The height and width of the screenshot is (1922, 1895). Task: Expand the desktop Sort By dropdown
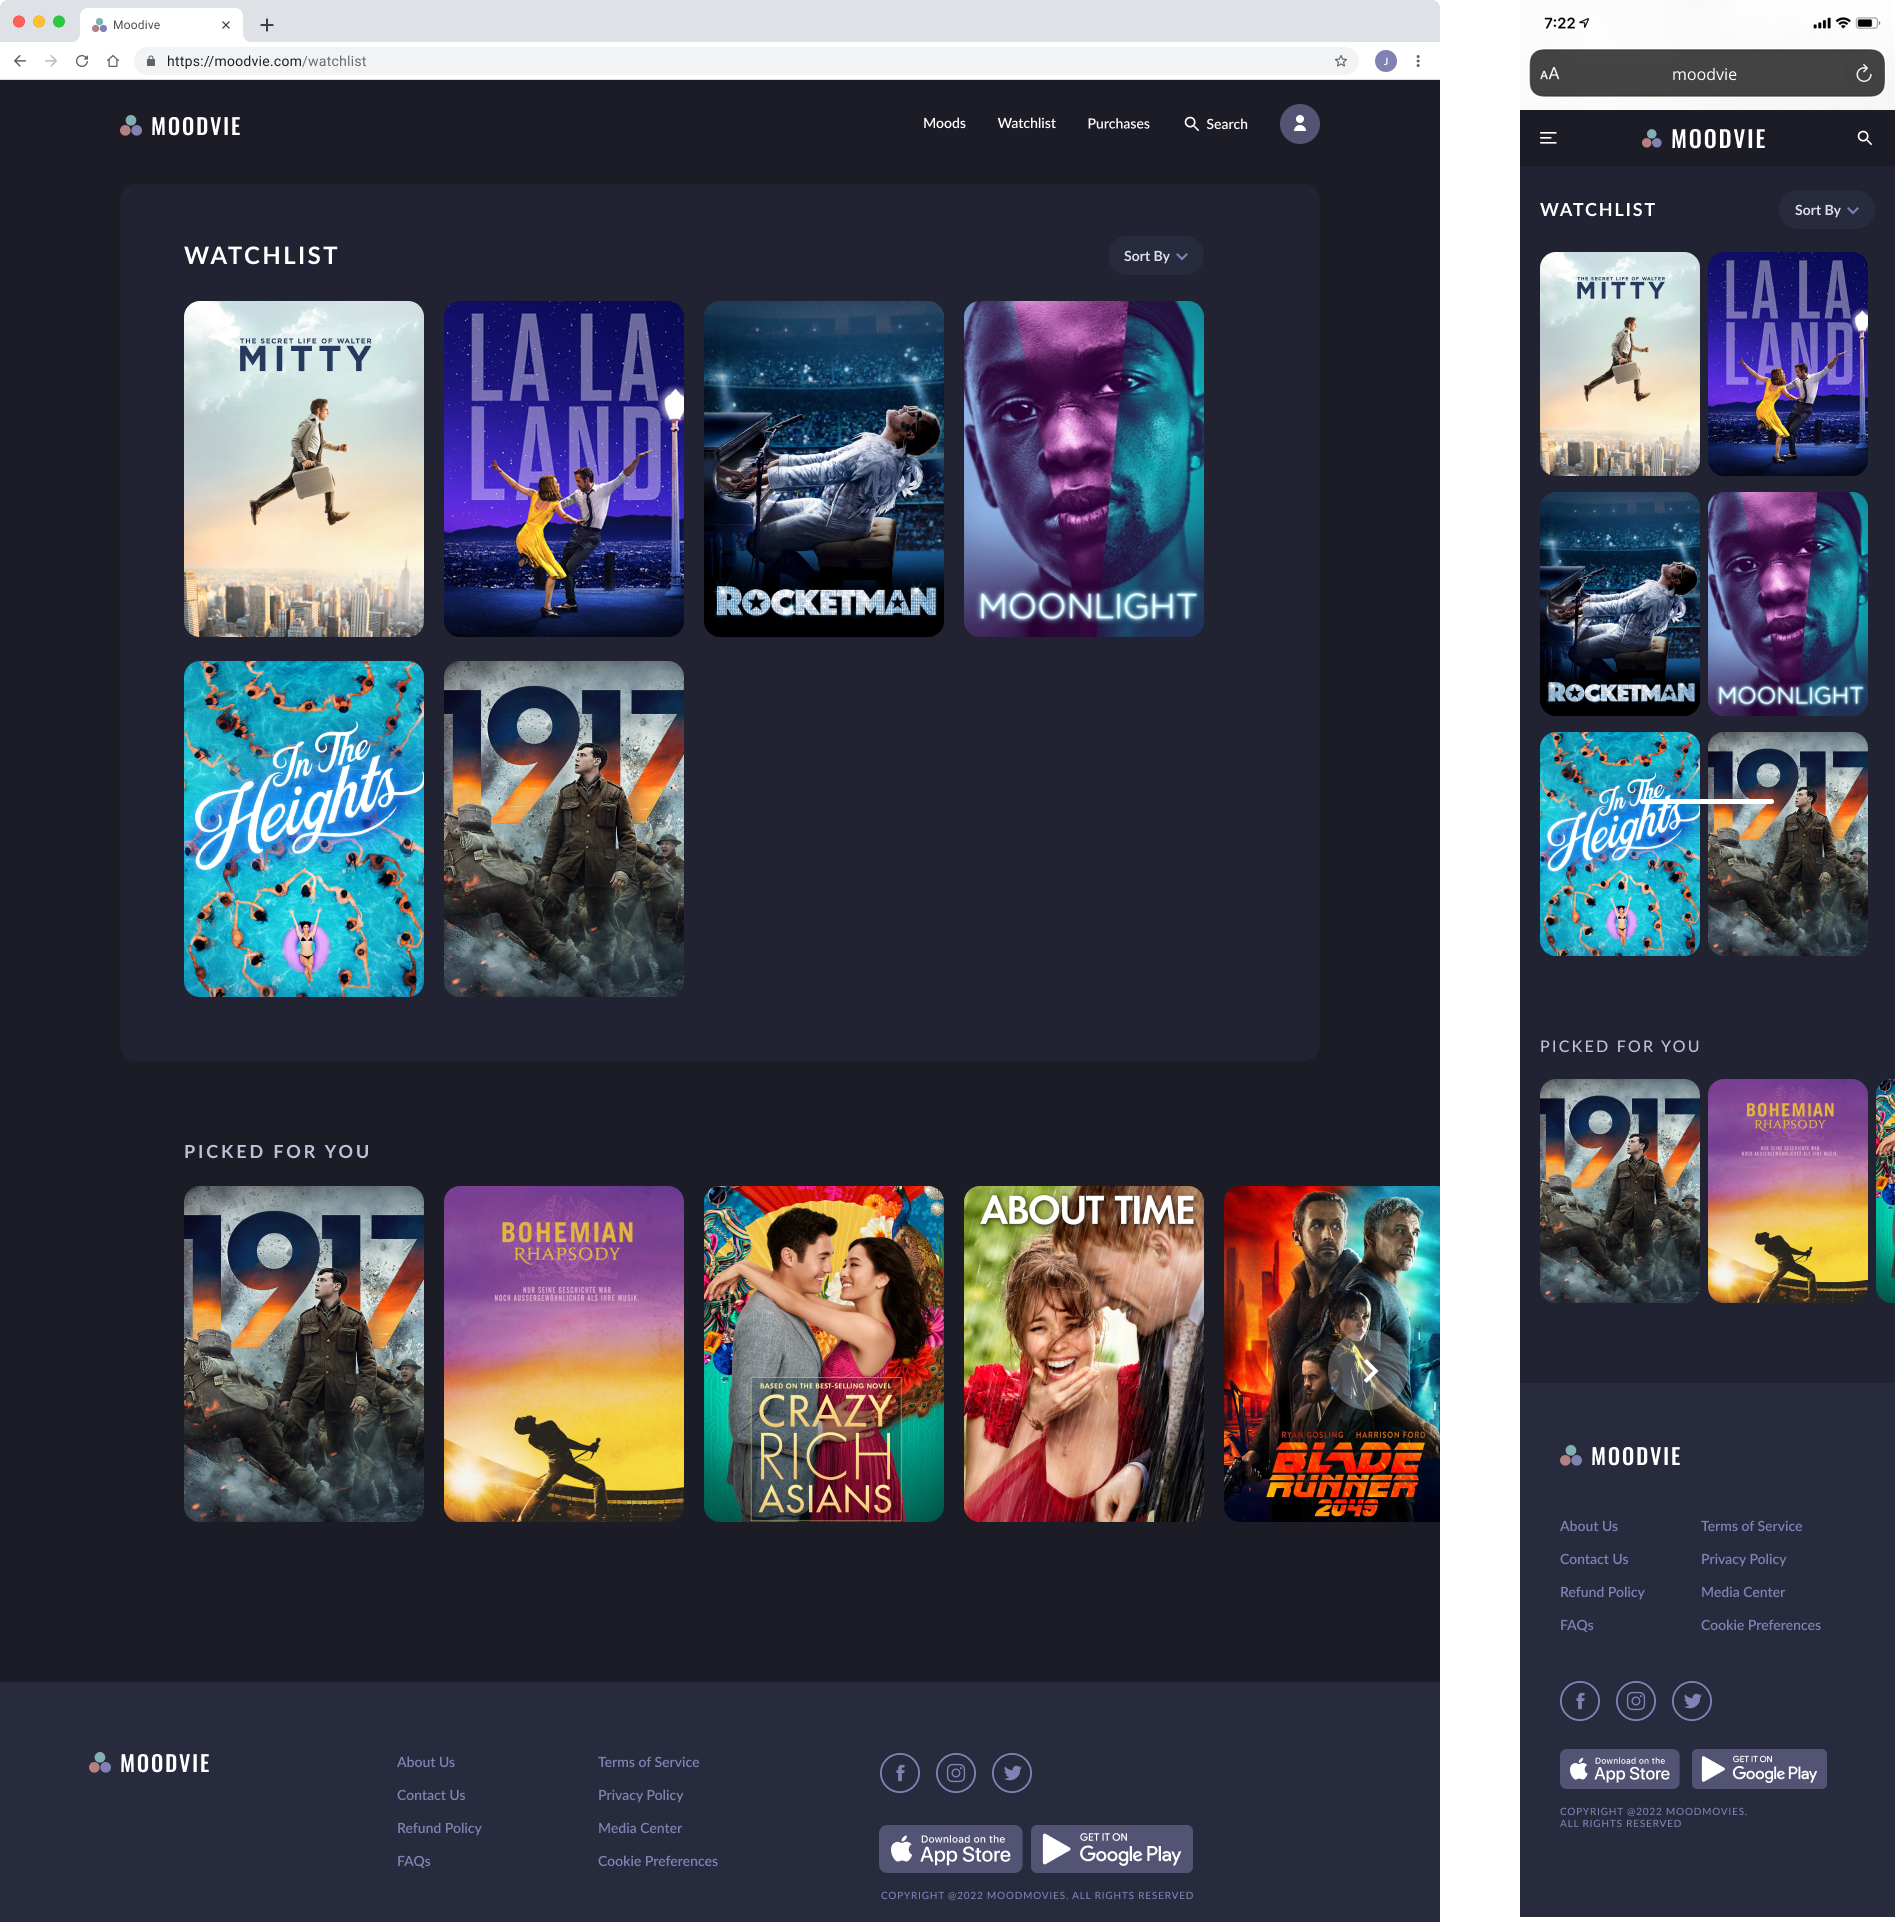[x=1155, y=256]
